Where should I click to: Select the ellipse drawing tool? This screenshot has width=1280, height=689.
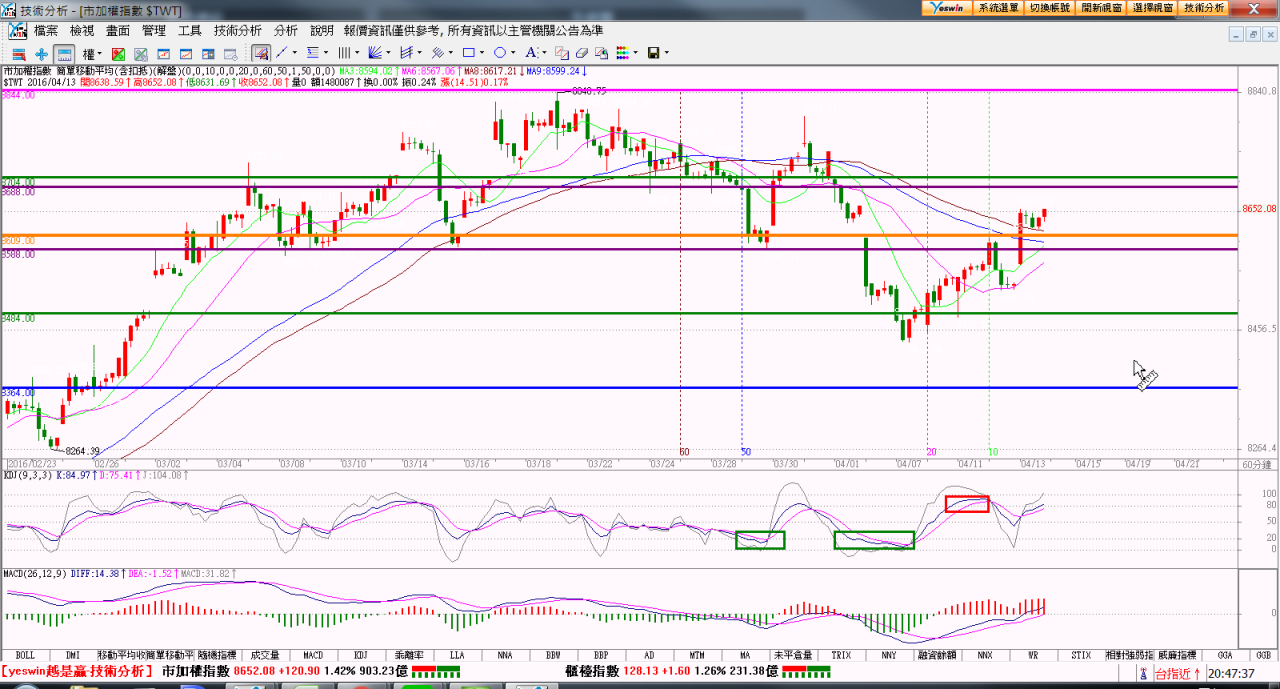coord(499,53)
